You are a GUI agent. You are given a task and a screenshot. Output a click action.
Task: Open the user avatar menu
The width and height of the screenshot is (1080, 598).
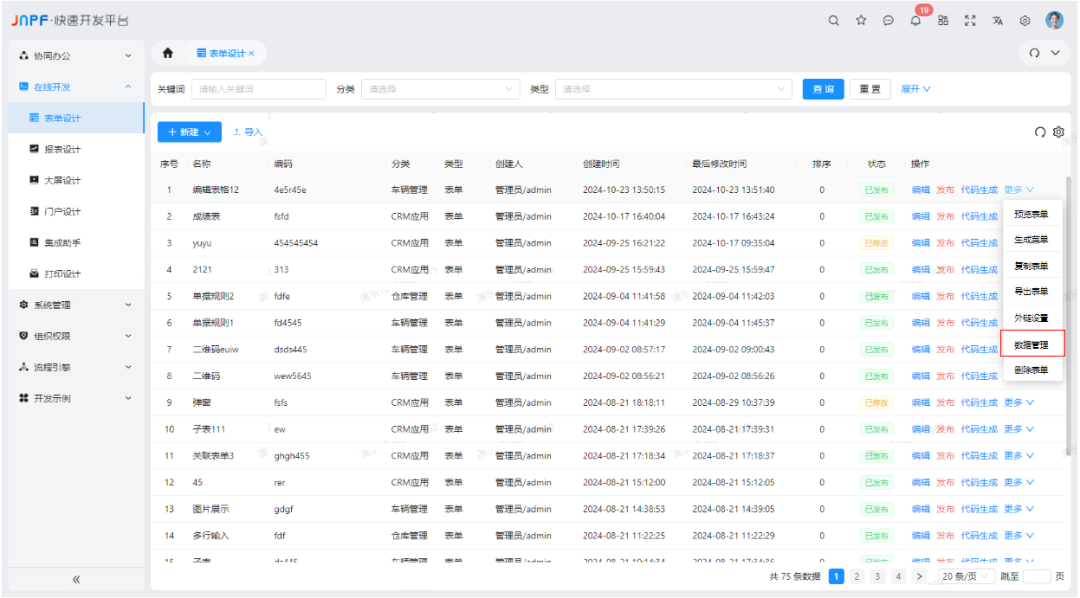(1055, 20)
